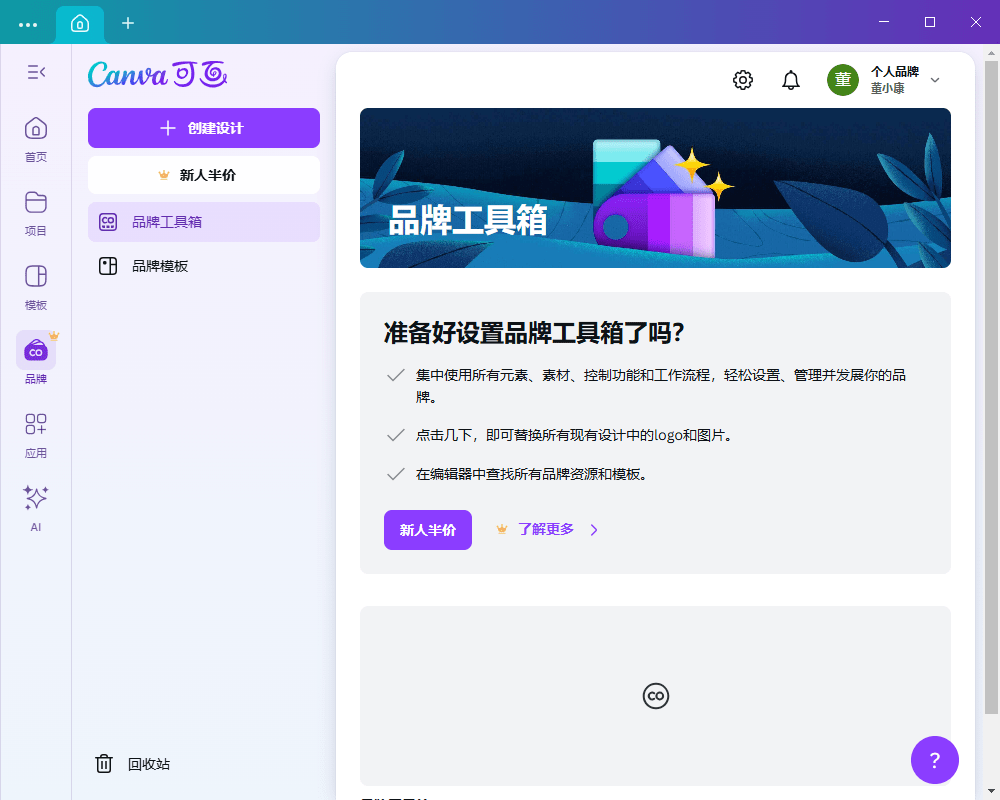Viewport: 1000px width, 800px height.
Task: Check notifications via the bell icon
Action: [x=791, y=79]
